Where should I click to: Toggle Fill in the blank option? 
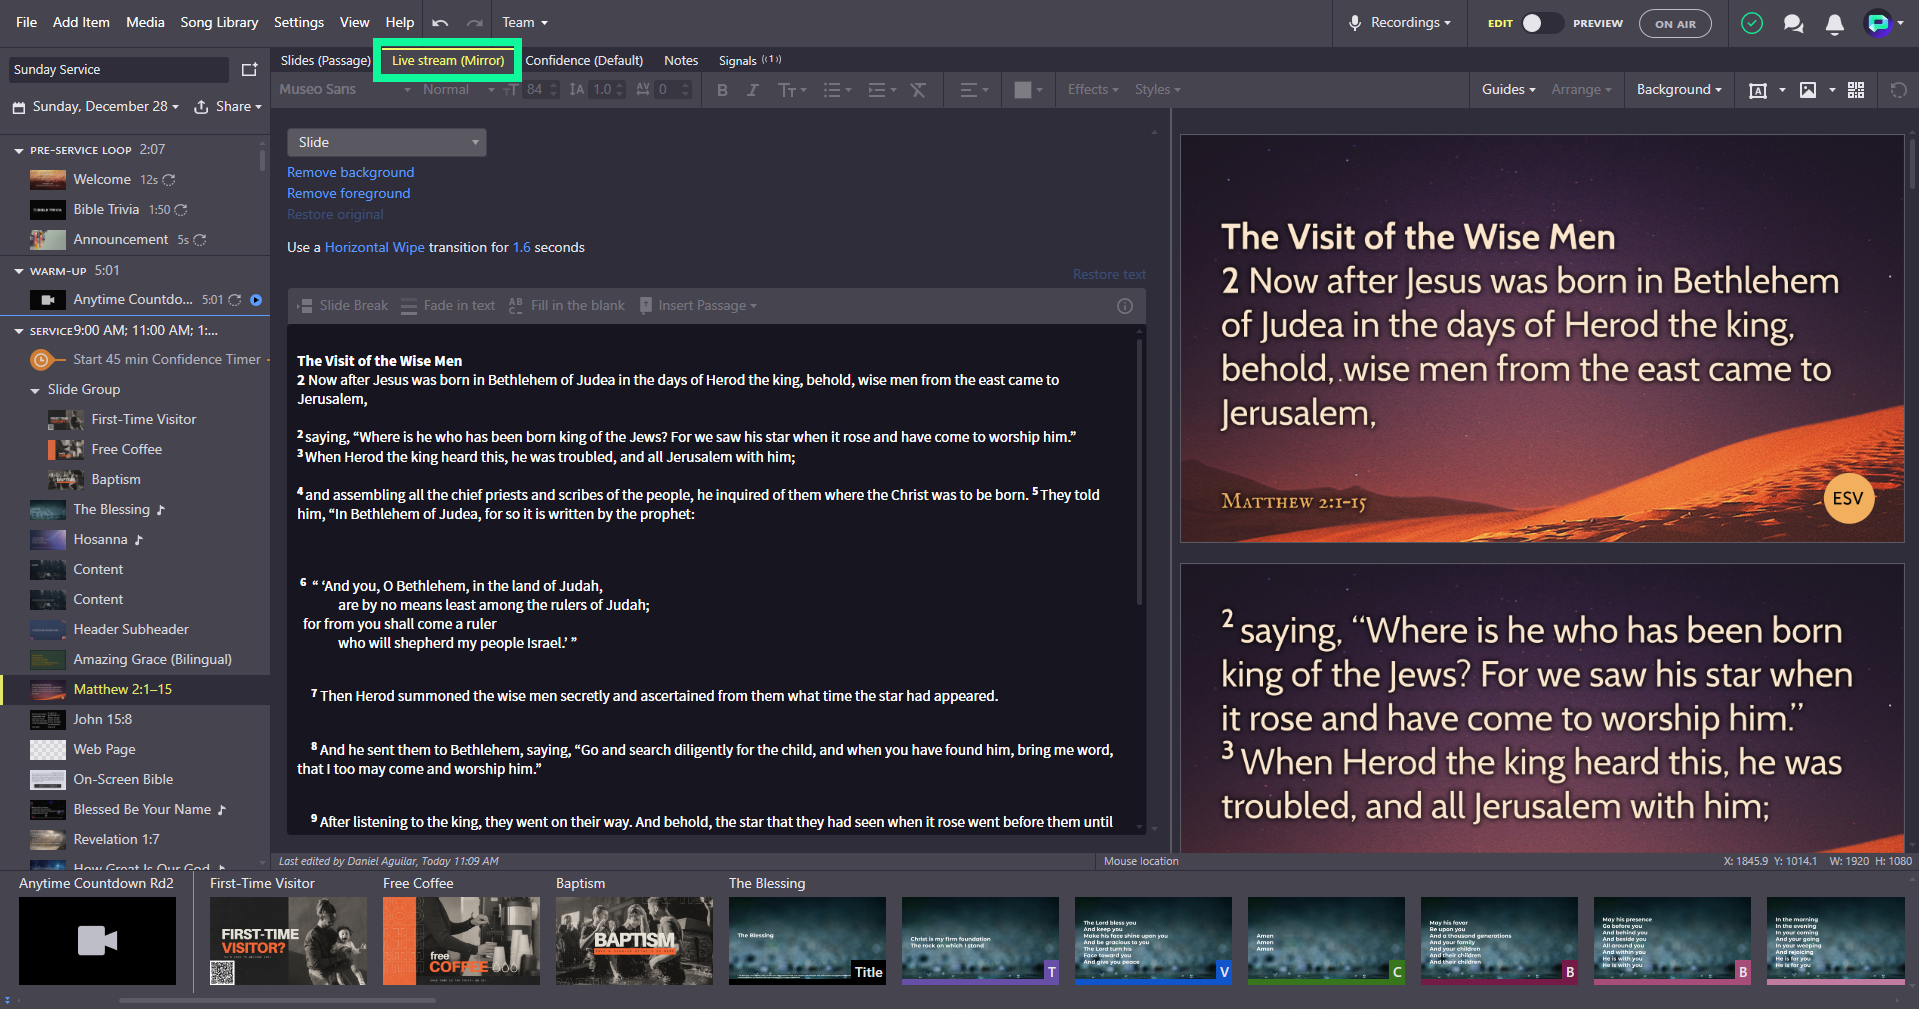pyautogui.click(x=566, y=306)
